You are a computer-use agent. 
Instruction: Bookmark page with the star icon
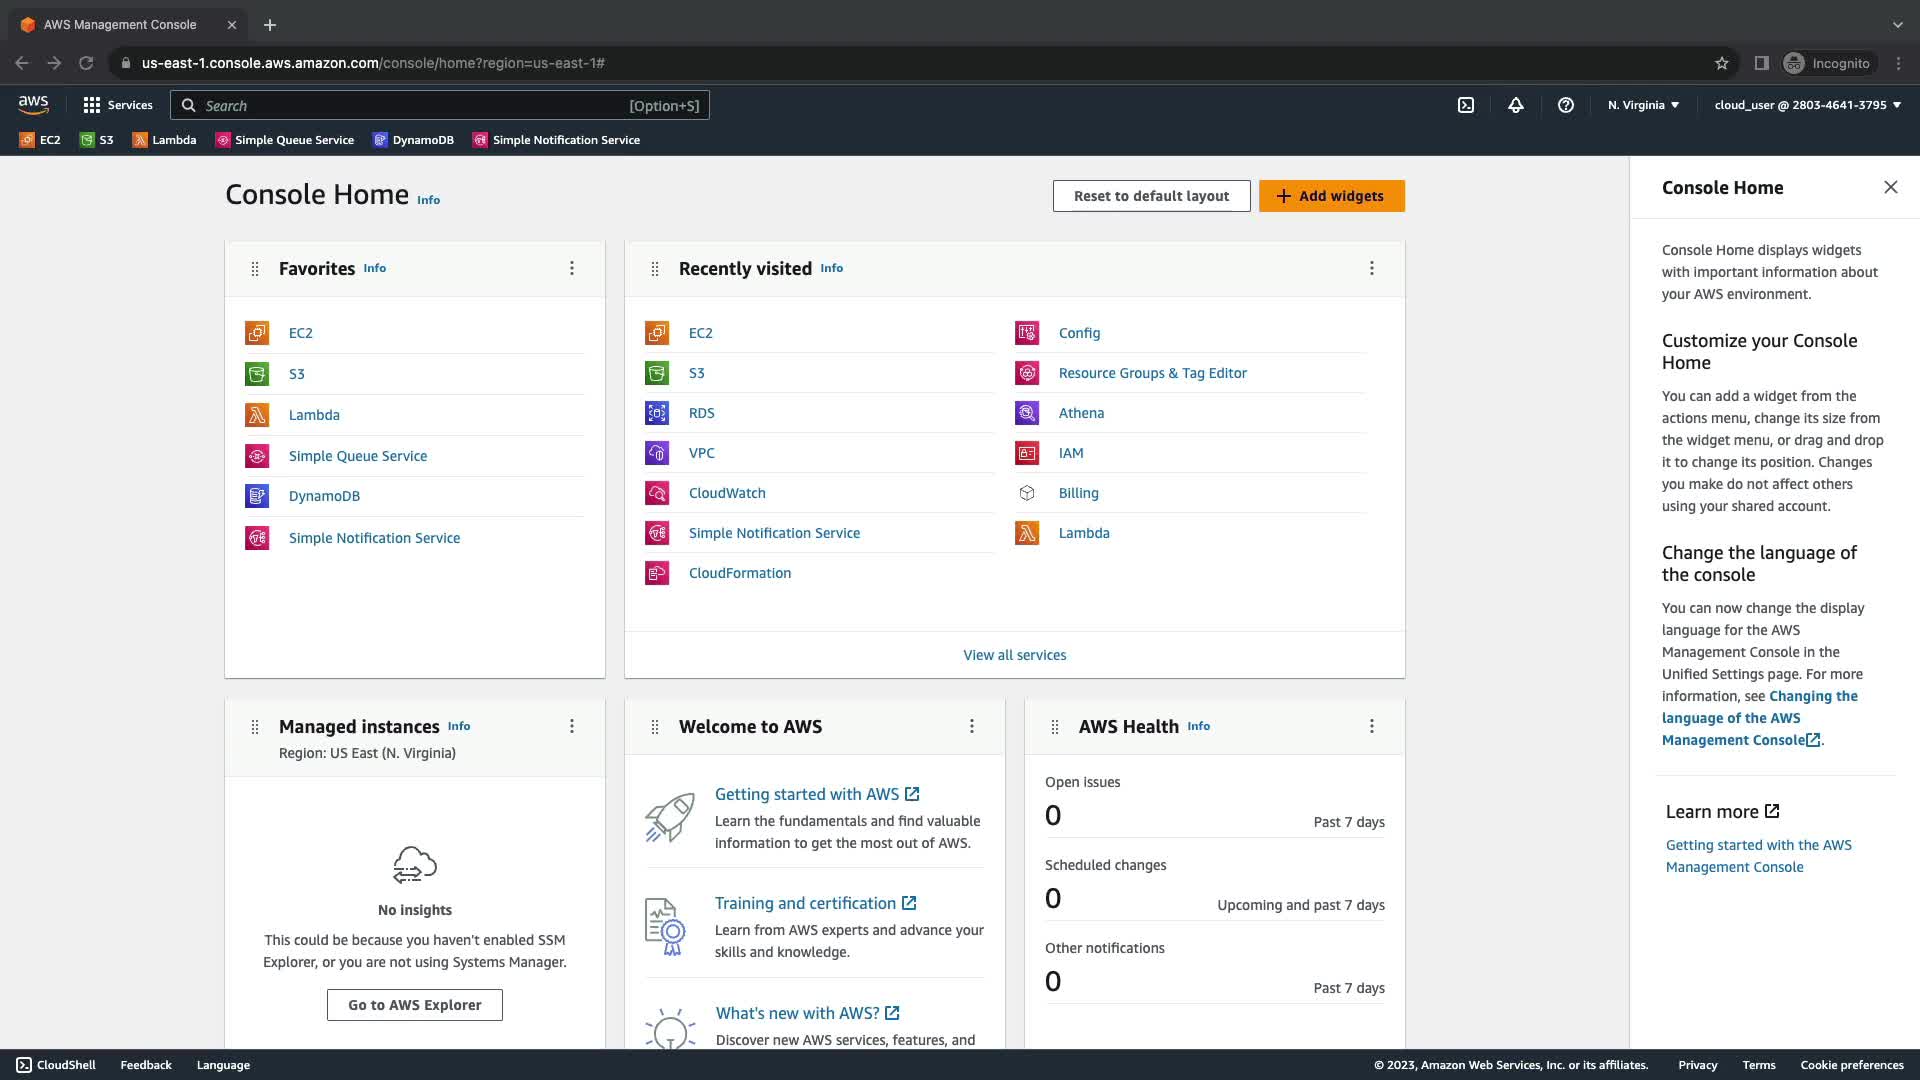(x=1722, y=63)
